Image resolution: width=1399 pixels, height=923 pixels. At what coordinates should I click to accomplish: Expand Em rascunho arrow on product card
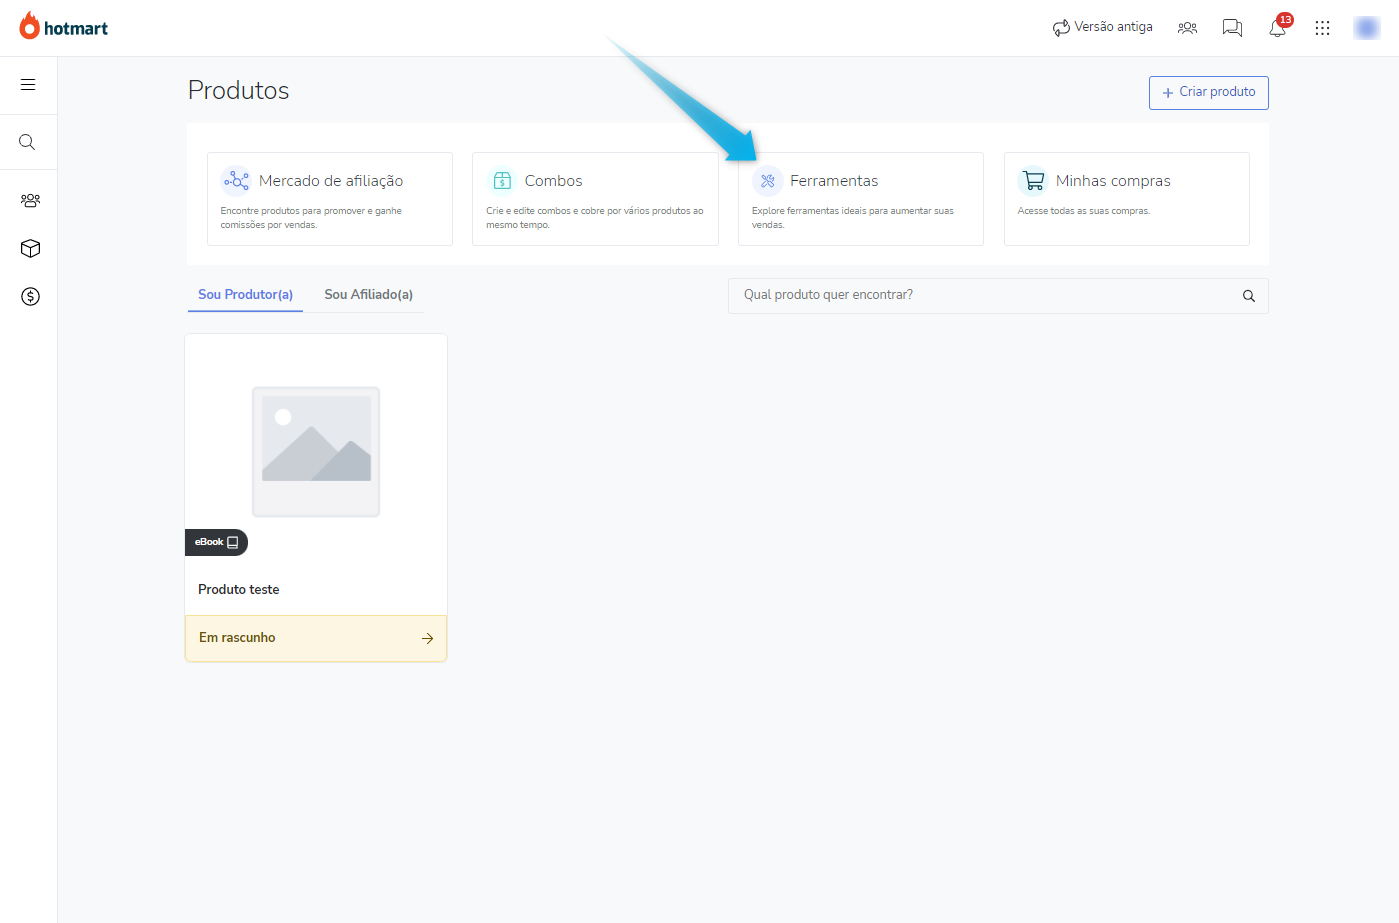[x=427, y=638]
